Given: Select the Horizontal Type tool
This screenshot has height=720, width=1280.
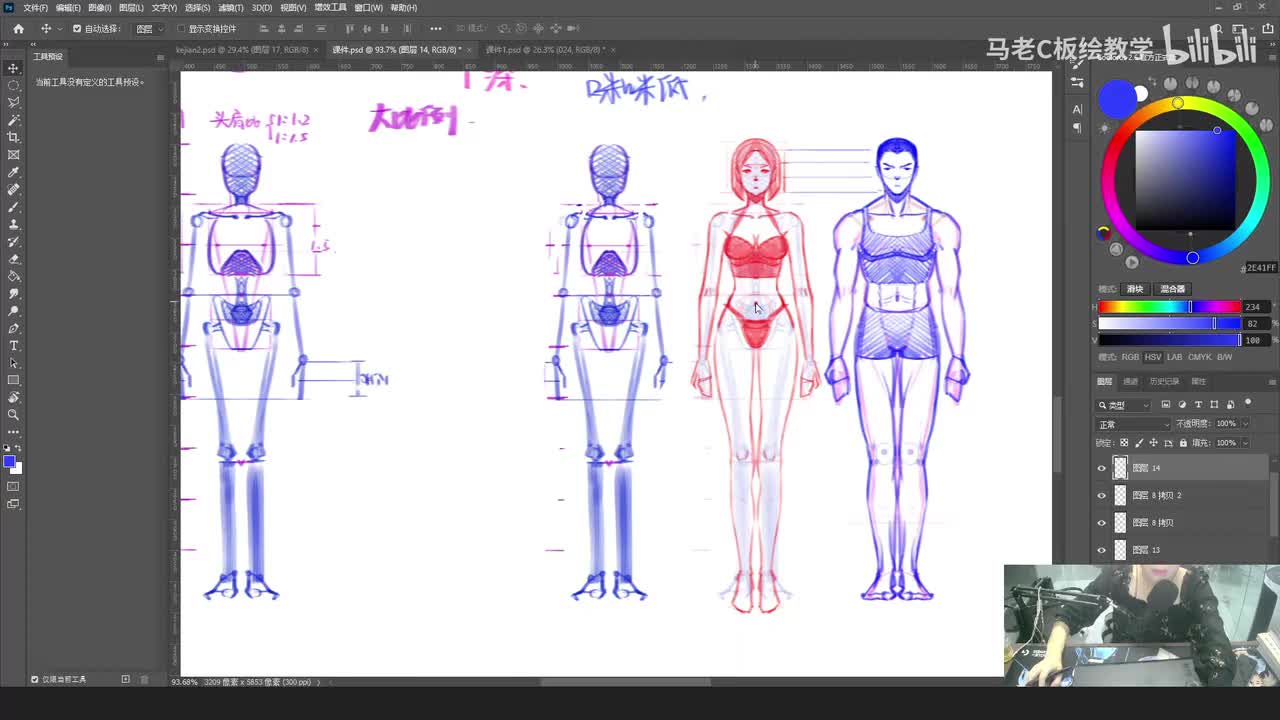Looking at the screenshot, I should 14,346.
